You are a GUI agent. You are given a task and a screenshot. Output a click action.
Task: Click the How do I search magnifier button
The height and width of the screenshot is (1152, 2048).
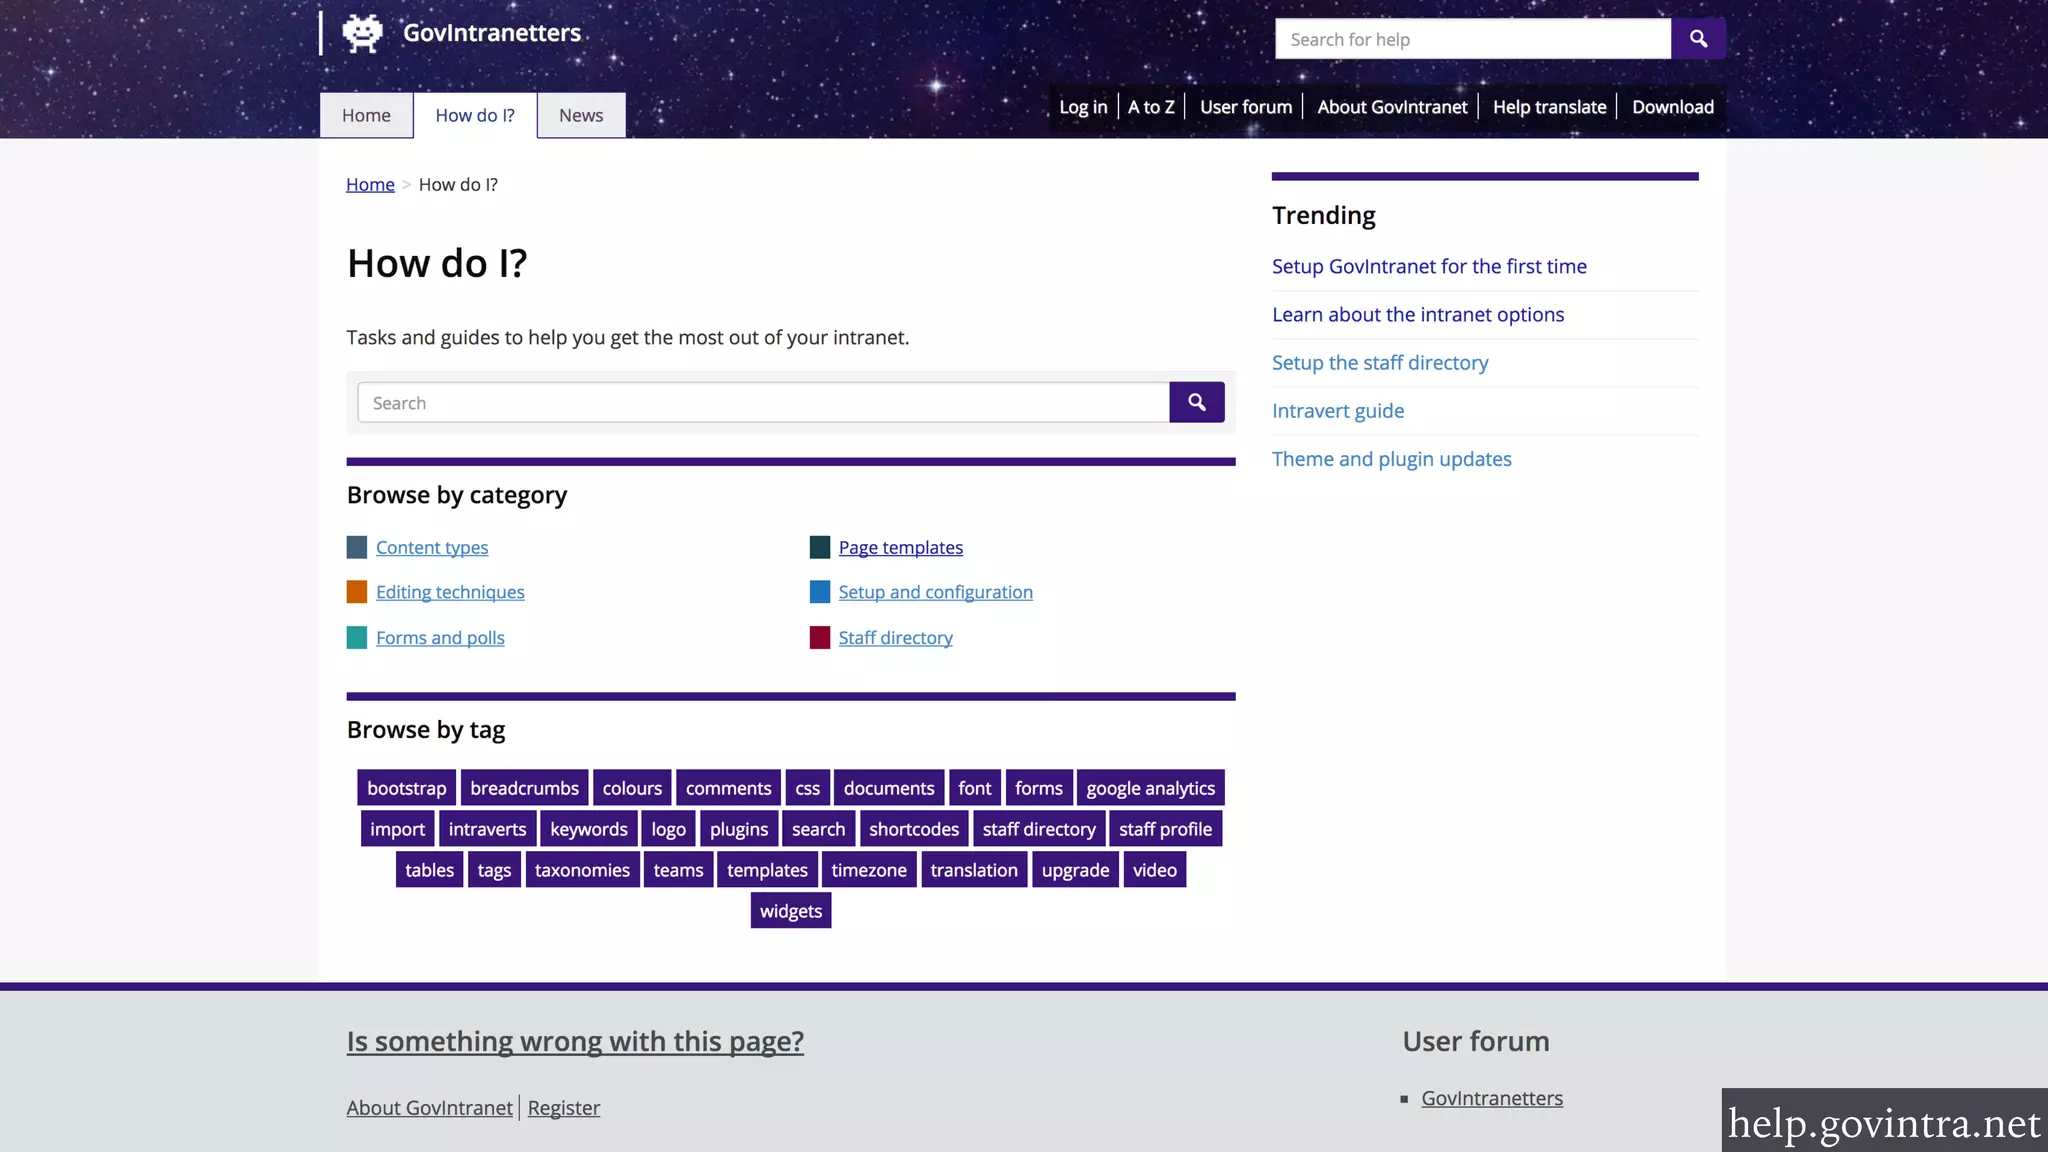pyautogui.click(x=1196, y=402)
